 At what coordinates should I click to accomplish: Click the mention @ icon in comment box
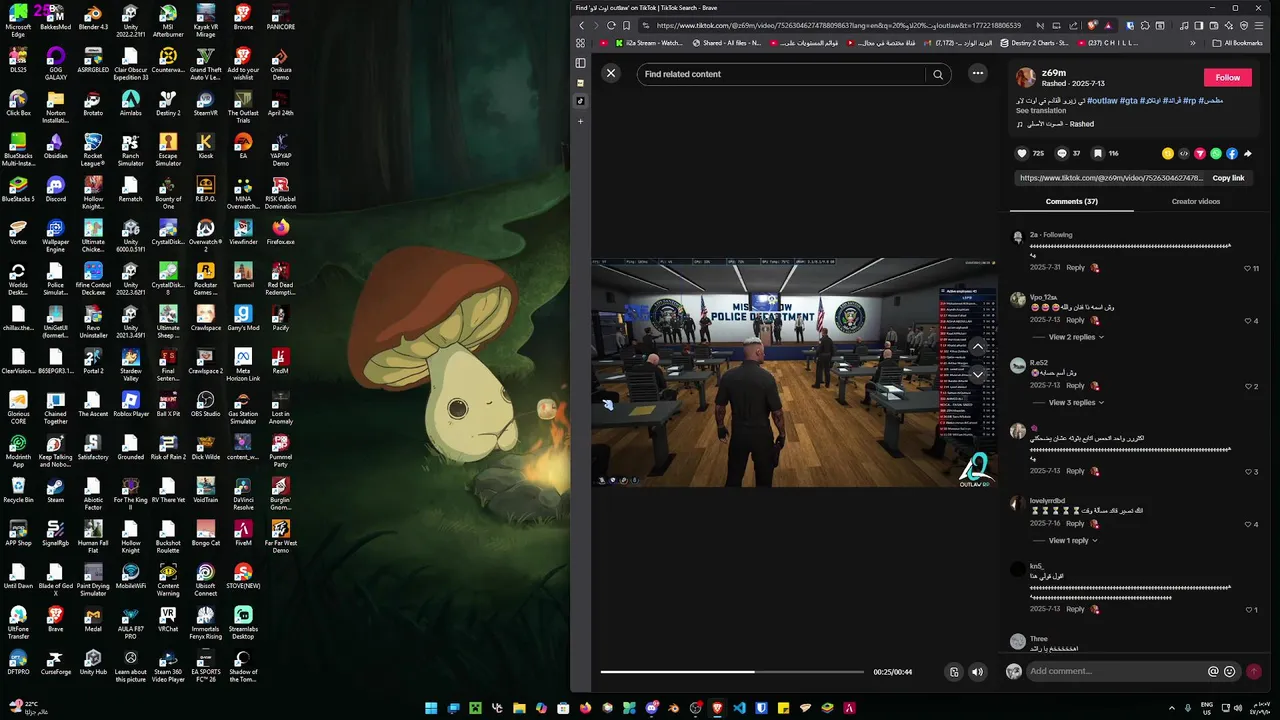tap(1213, 671)
